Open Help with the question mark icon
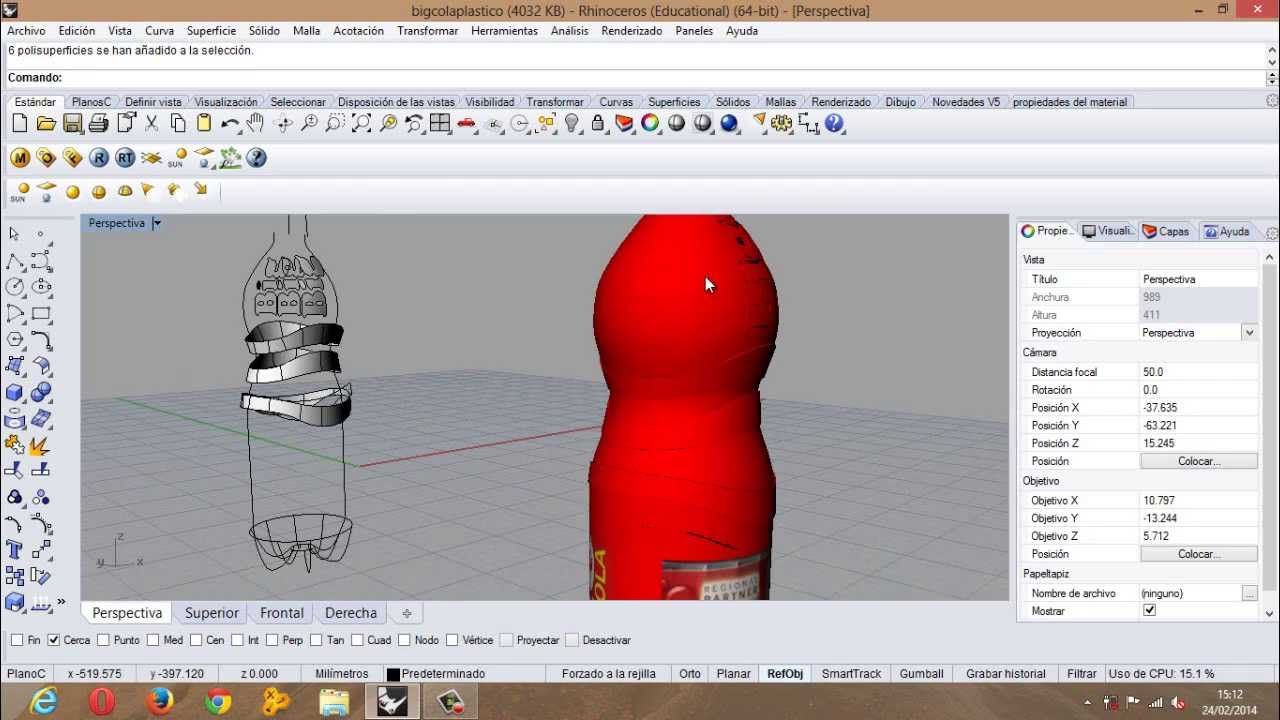This screenshot has height=720, width=1280. tap(835, 124)
